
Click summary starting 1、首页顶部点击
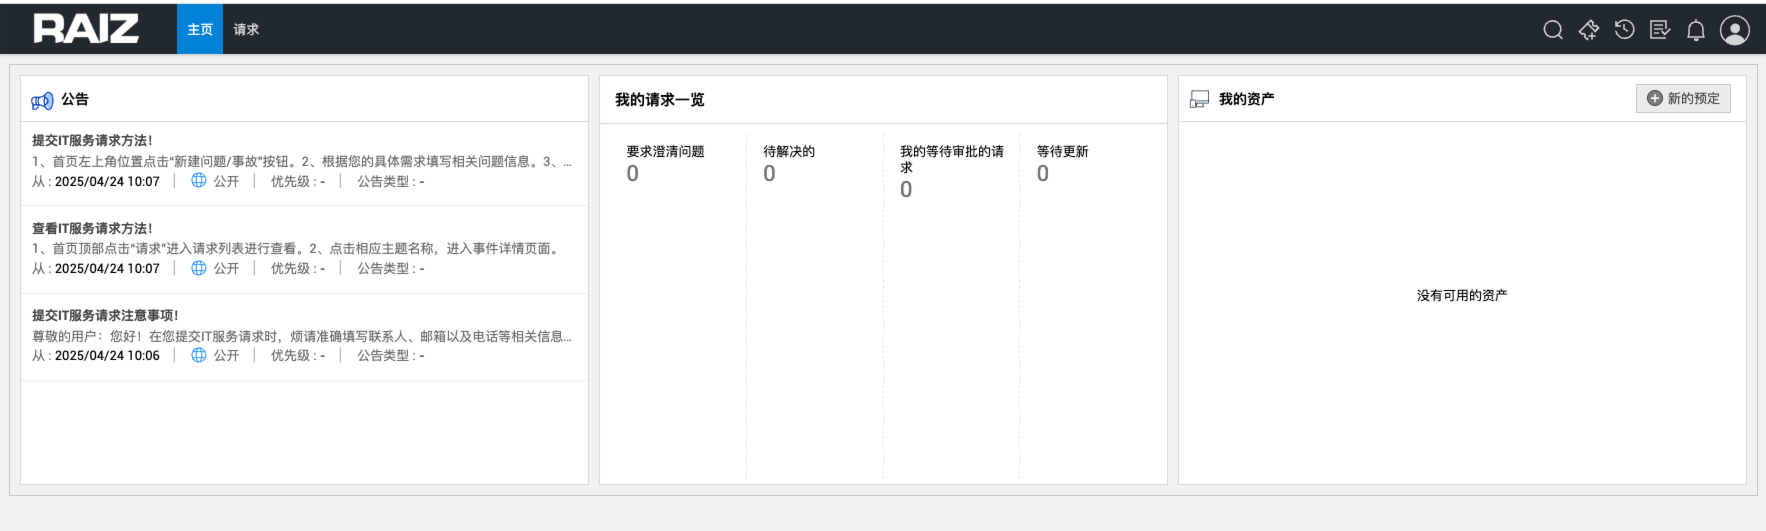pos(297,249)
